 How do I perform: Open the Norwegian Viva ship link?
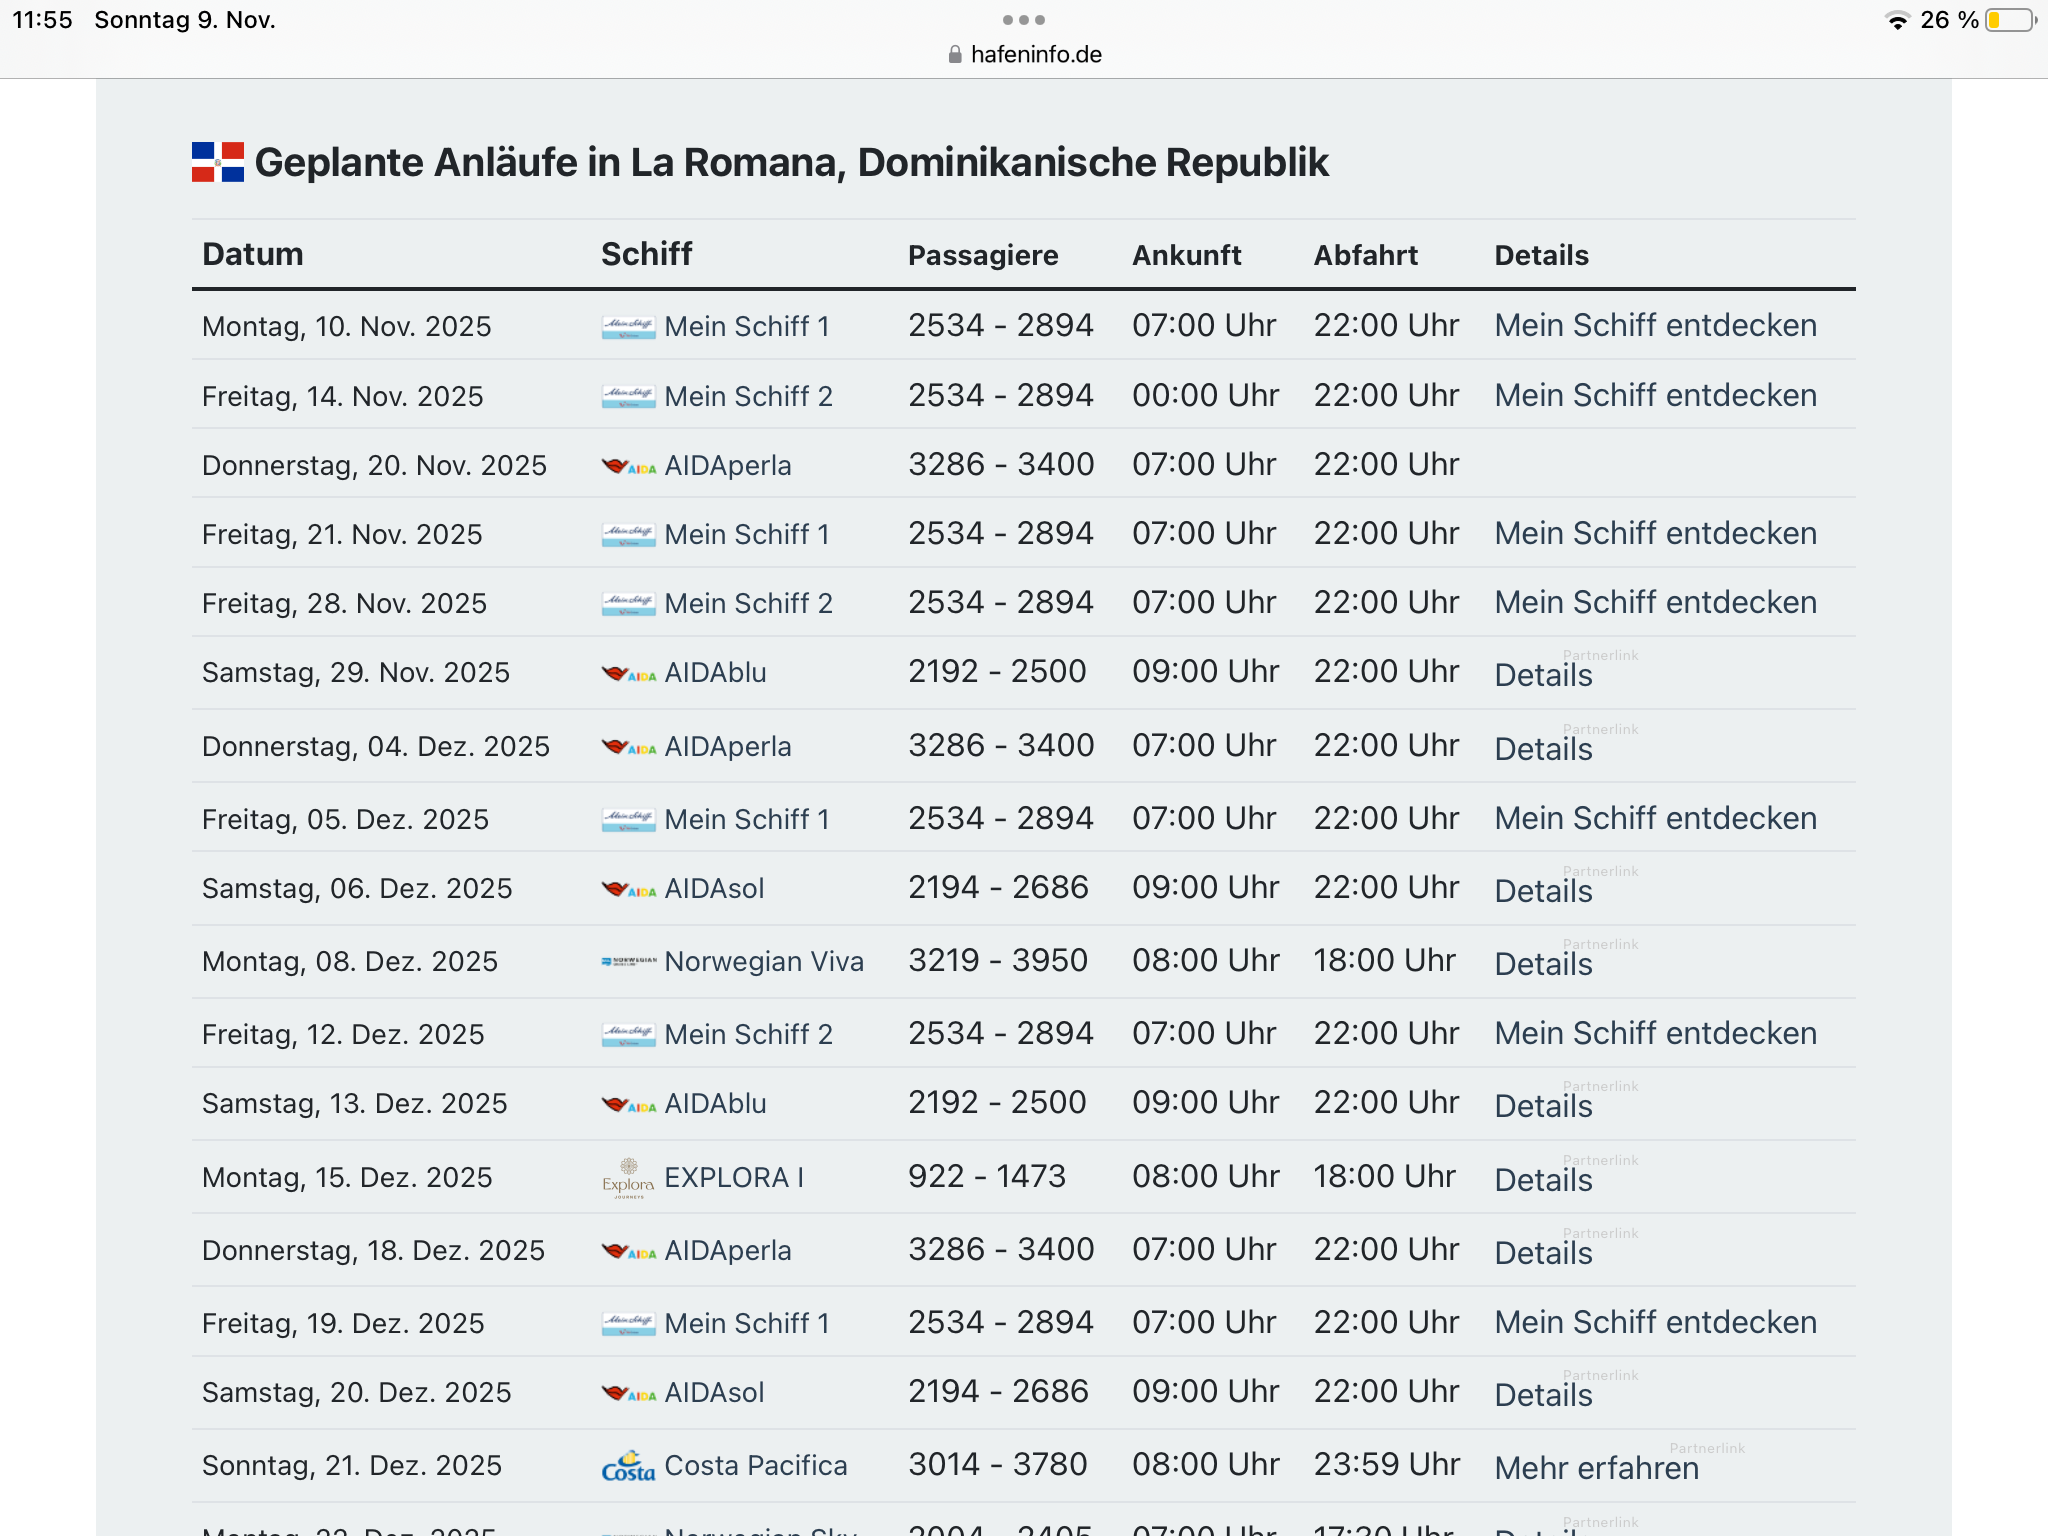click(764, 962)
